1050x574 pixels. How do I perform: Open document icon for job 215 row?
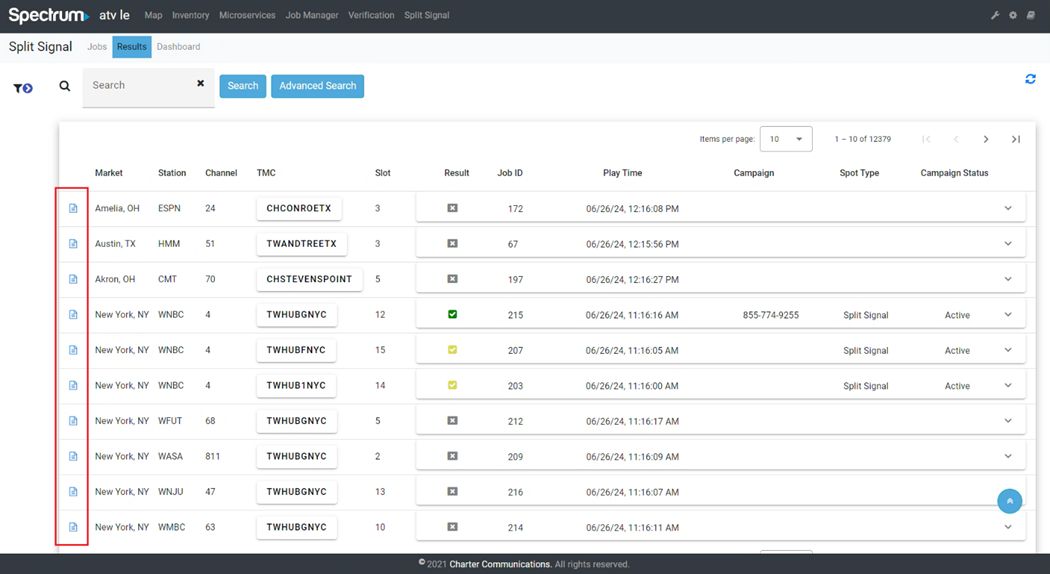pyautogui.click(x=73, y=315)
